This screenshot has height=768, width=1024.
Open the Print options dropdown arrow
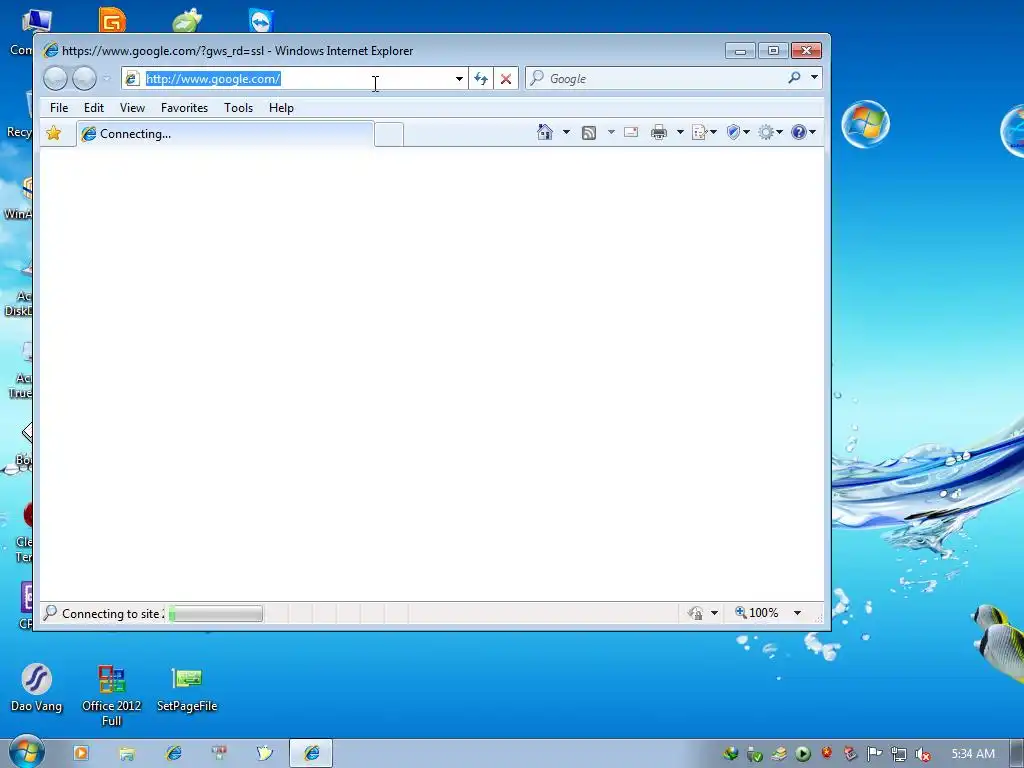pyautogui.click(x=680, y=133)
